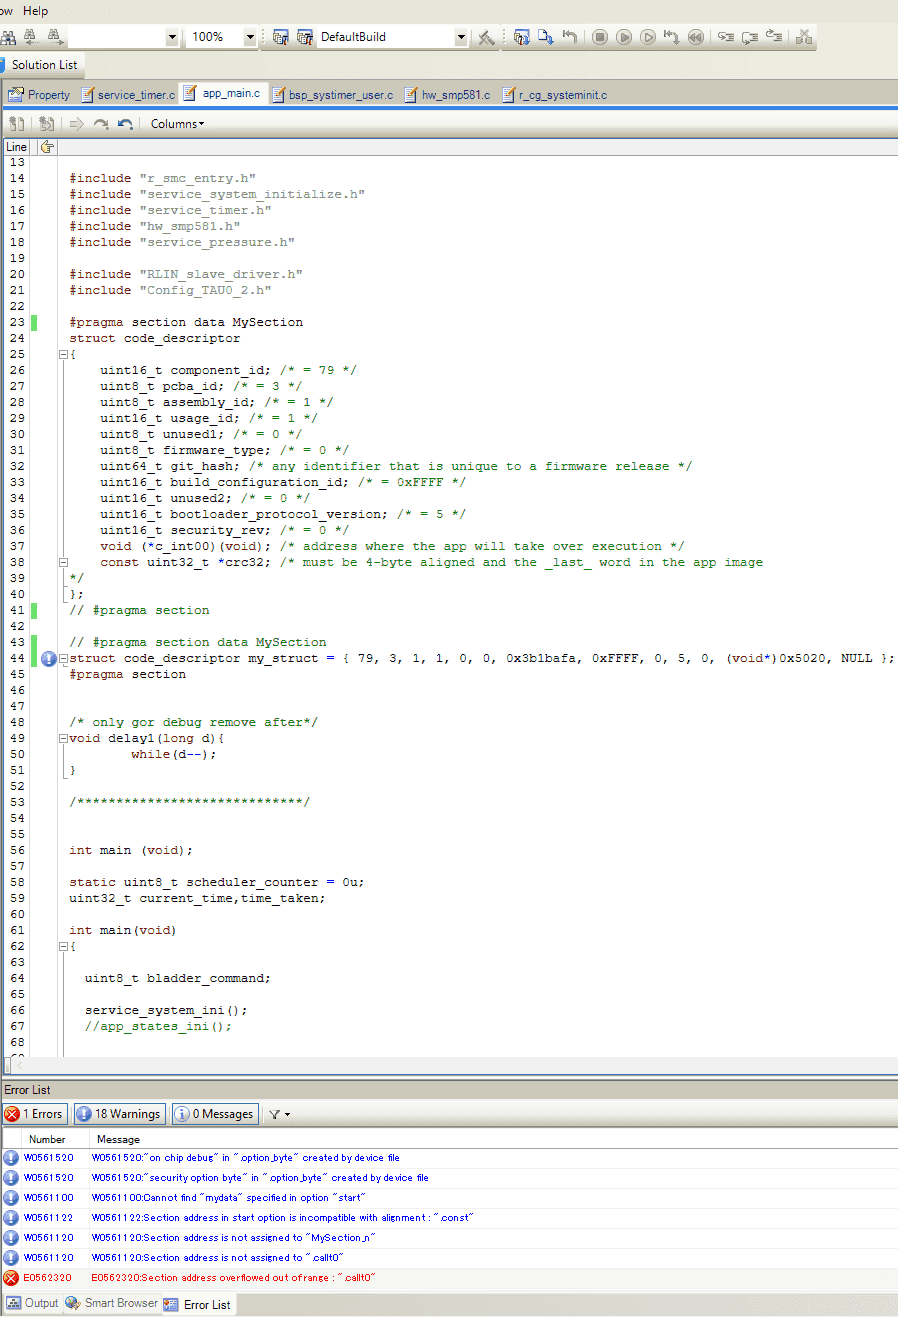Switch to the Output panel tab
The width and height of the screenshot is (898, 1317).
tap(33, 1303)
